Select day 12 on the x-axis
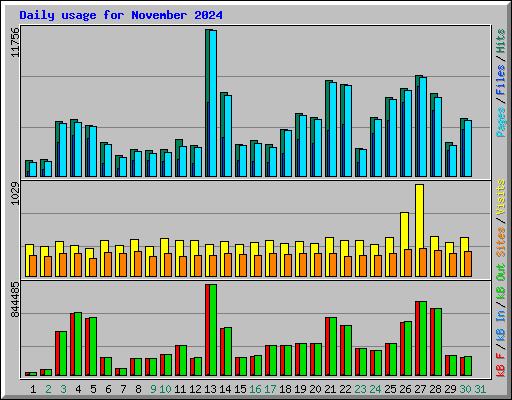 tap(195, 389)
